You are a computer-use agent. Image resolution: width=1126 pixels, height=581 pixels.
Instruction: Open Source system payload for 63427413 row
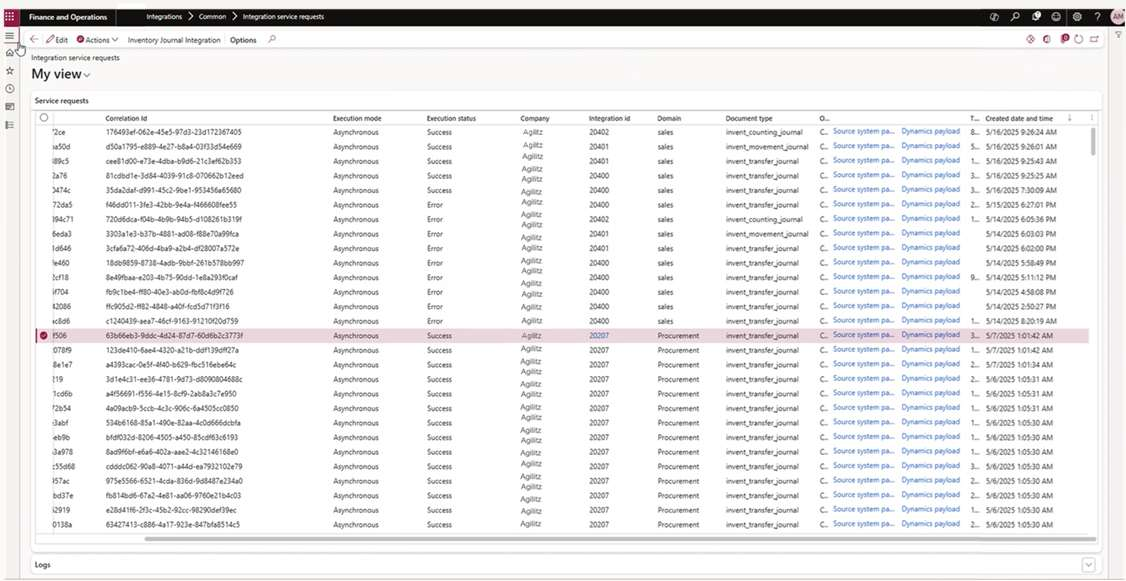pyautogui.click(x=864, y=524)
